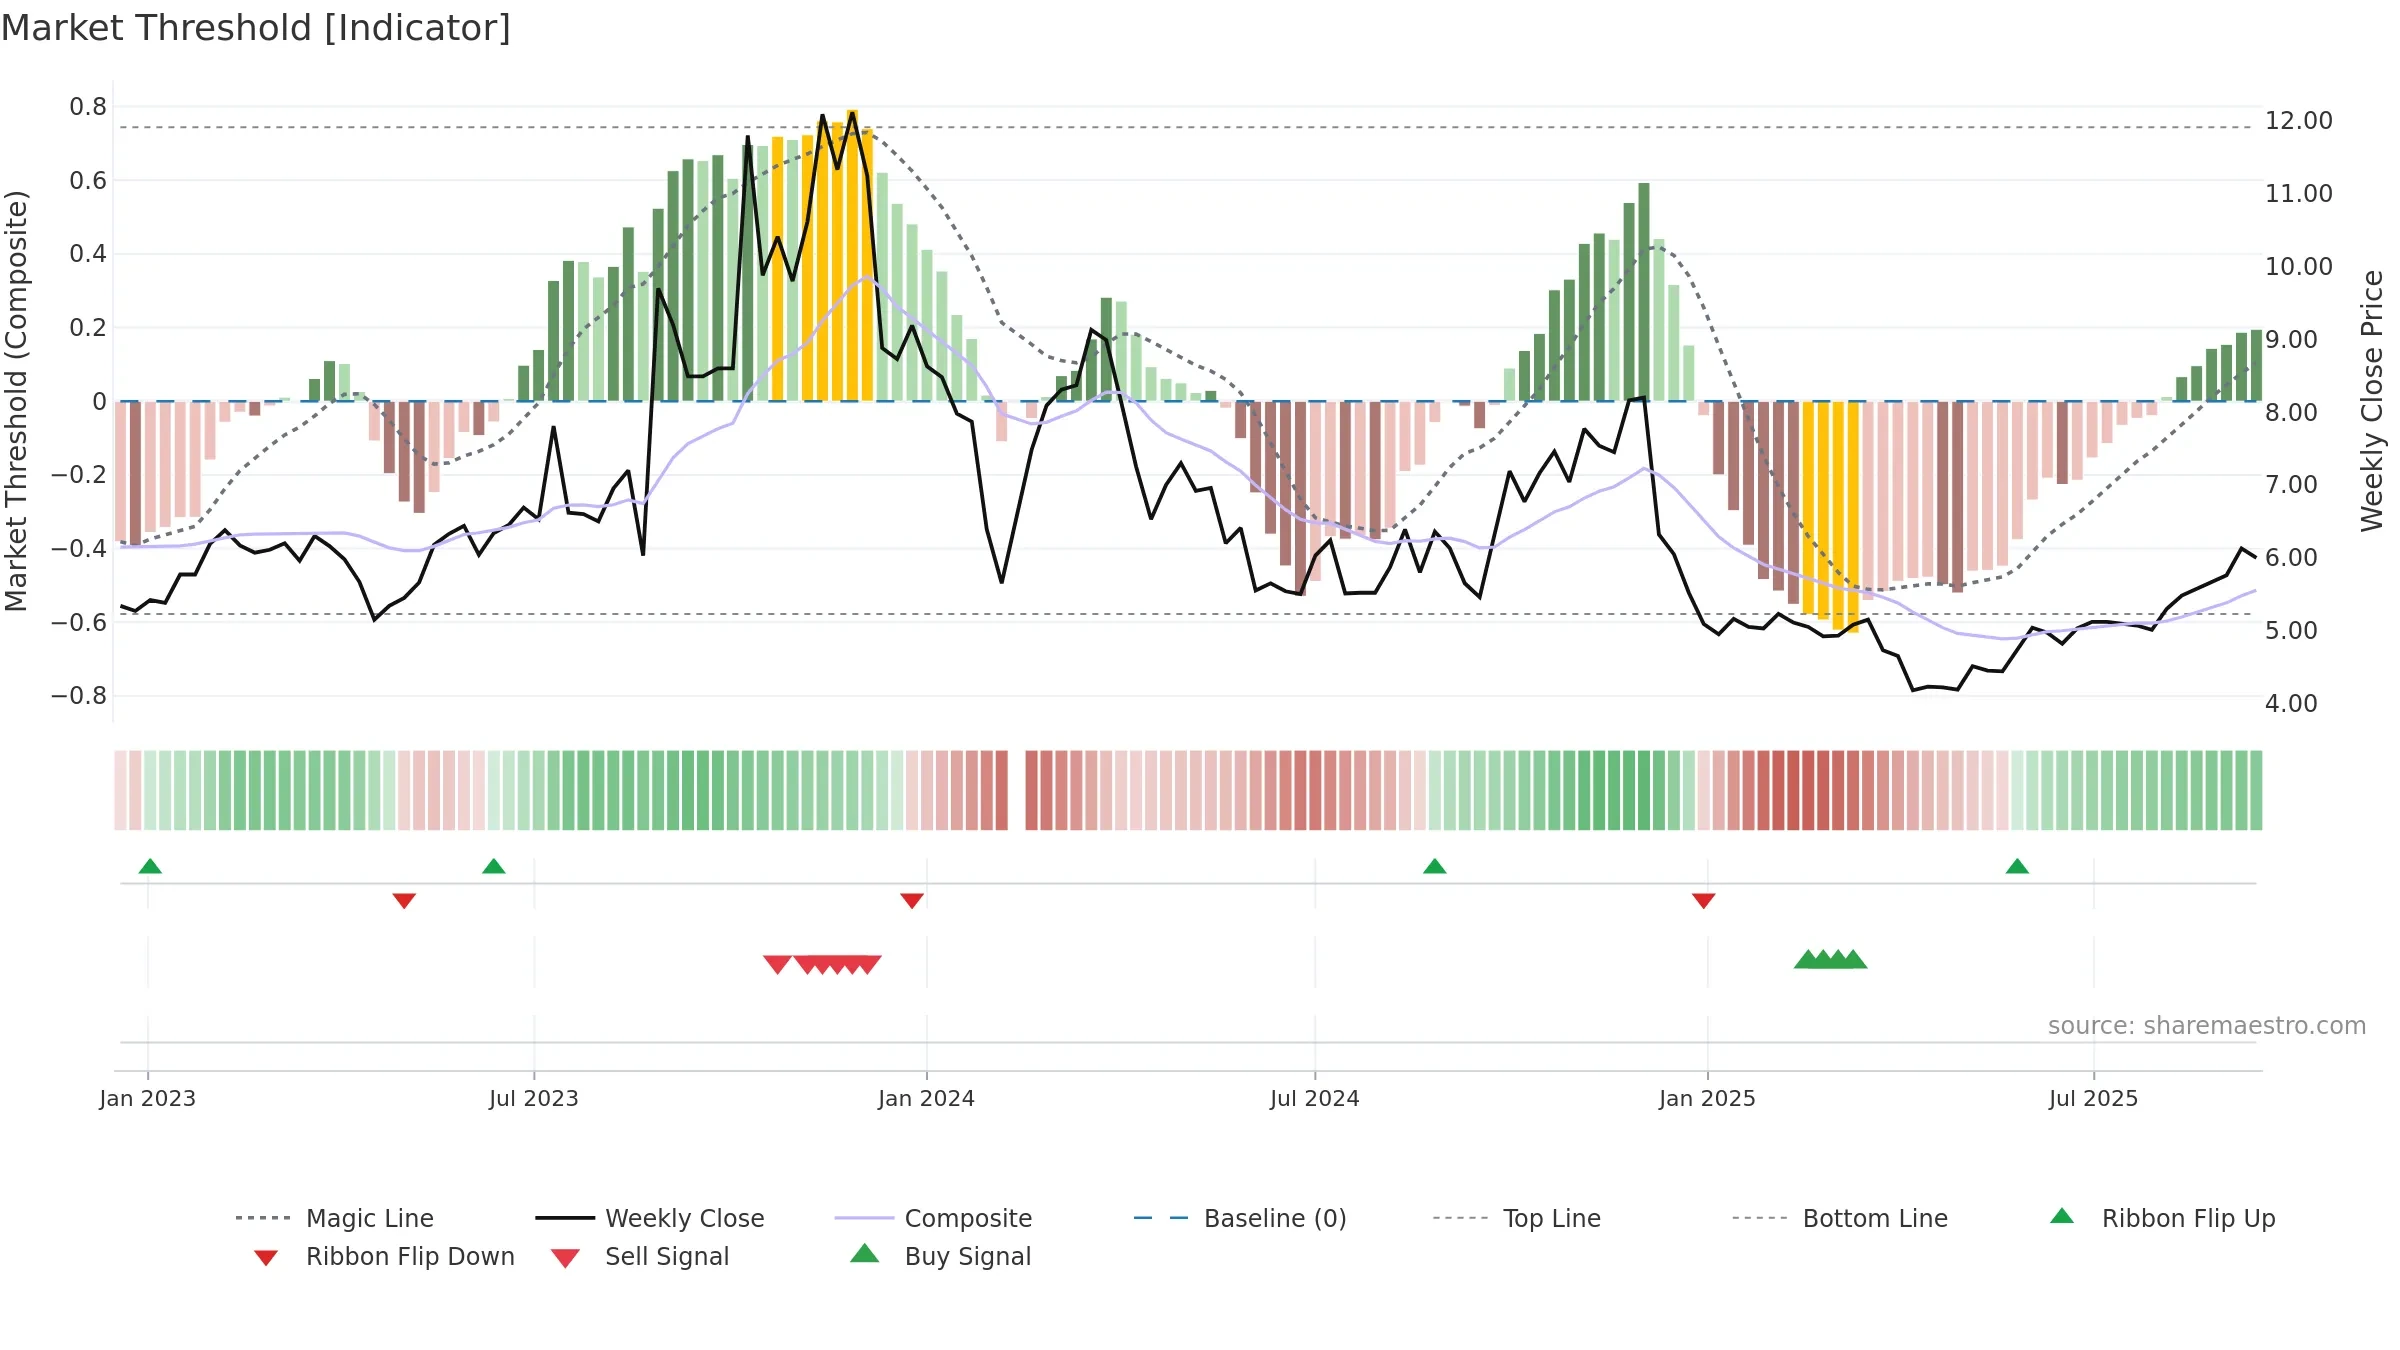
Task: Click the 12.00 price axis label
Action: [x=2299, y=120]
